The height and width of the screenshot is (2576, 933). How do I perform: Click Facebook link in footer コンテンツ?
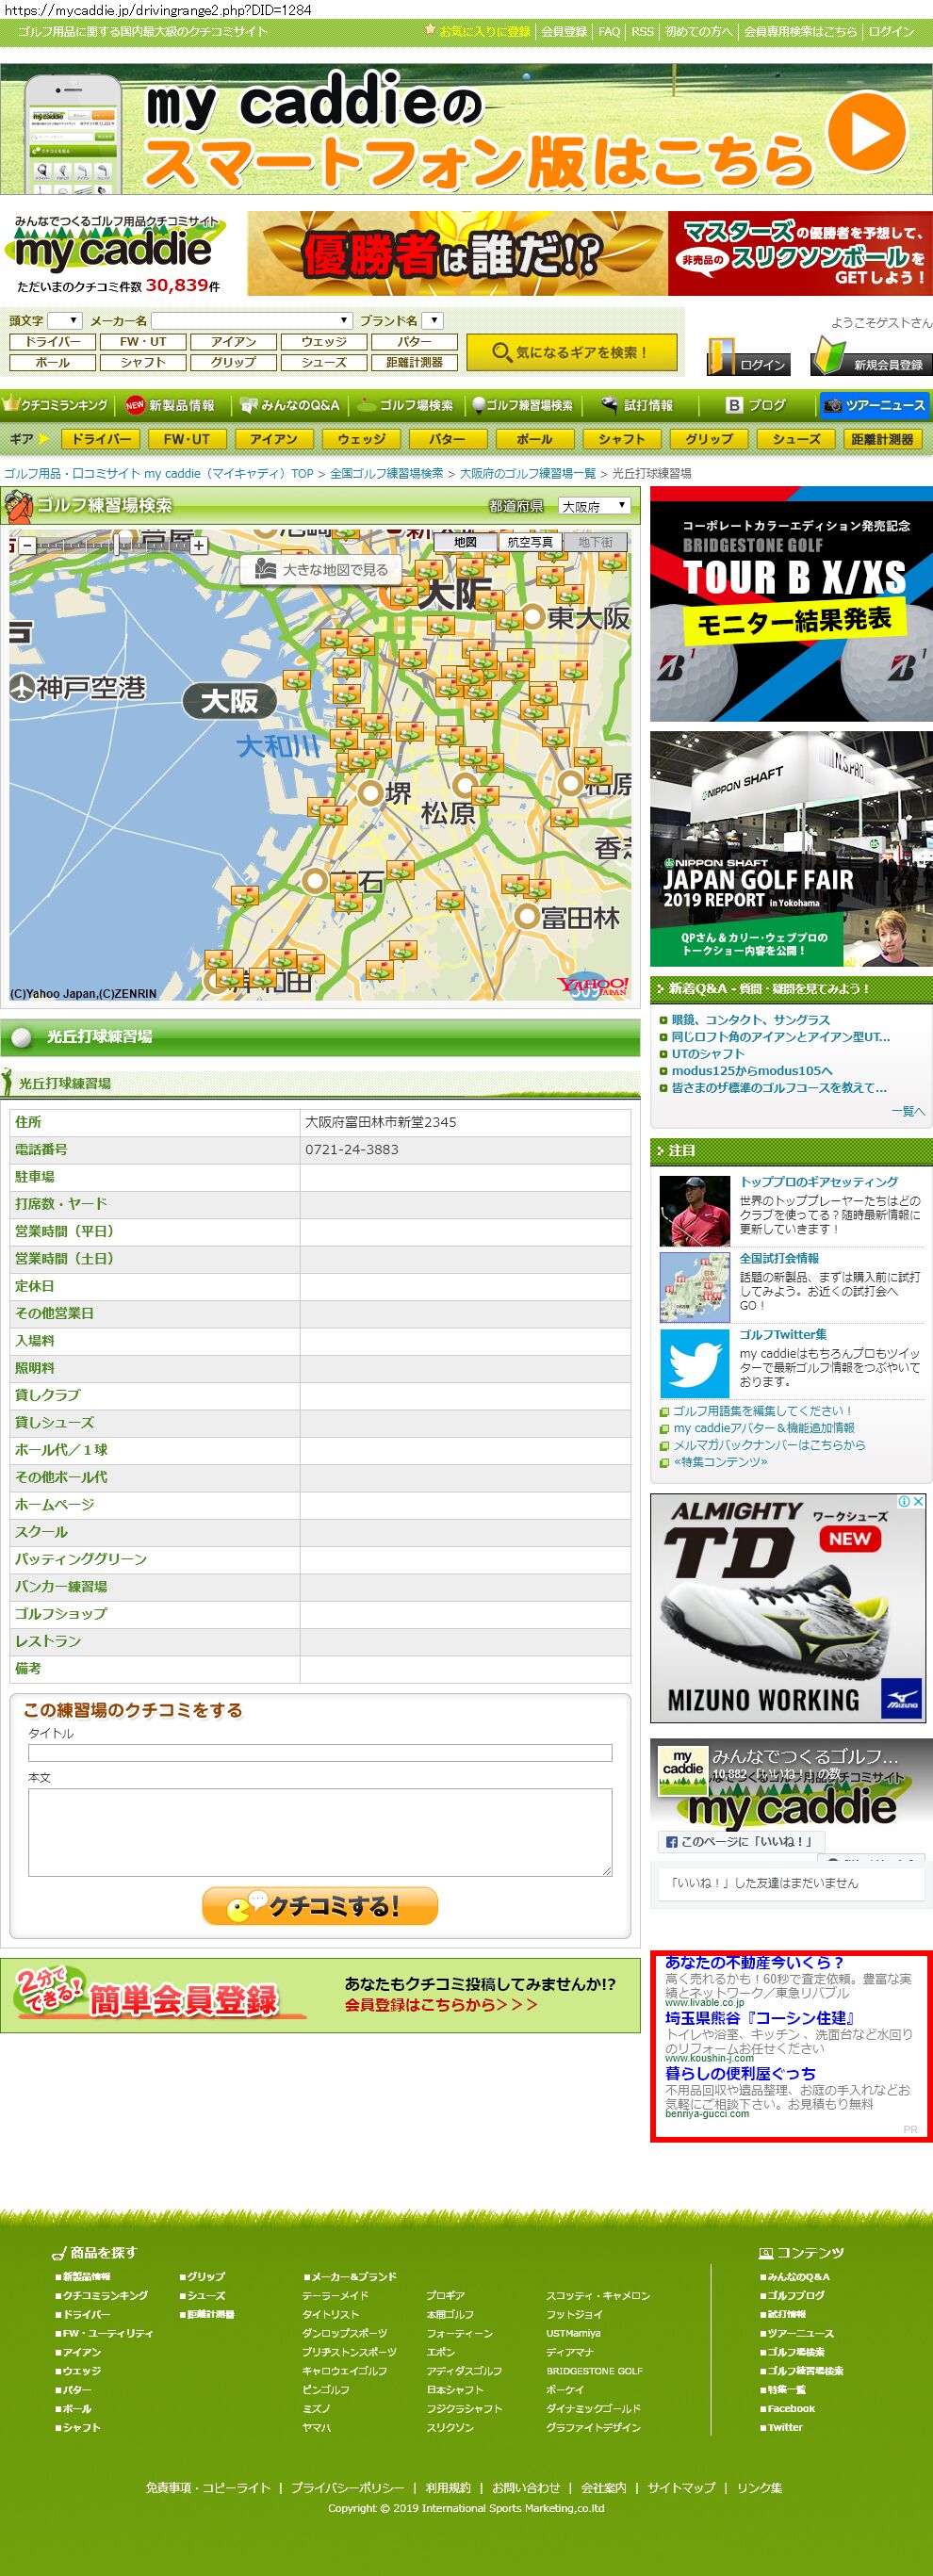point(790,2408)
